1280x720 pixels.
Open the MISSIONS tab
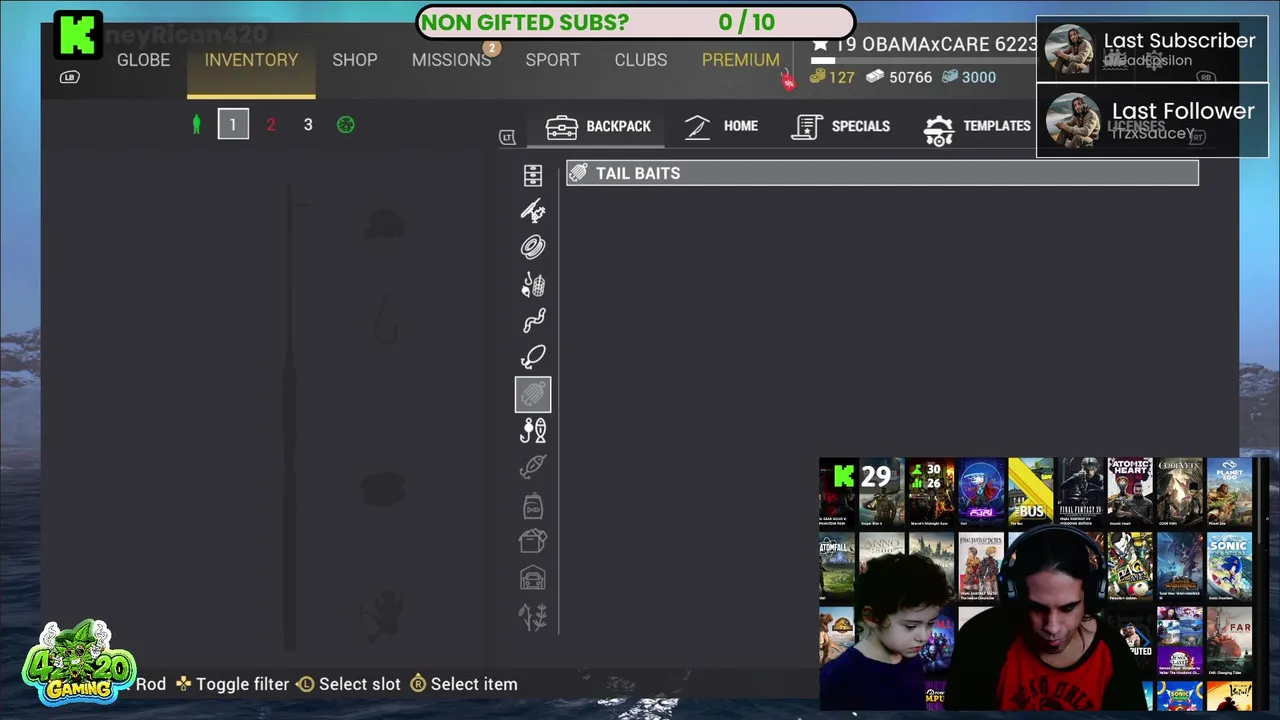451,60
